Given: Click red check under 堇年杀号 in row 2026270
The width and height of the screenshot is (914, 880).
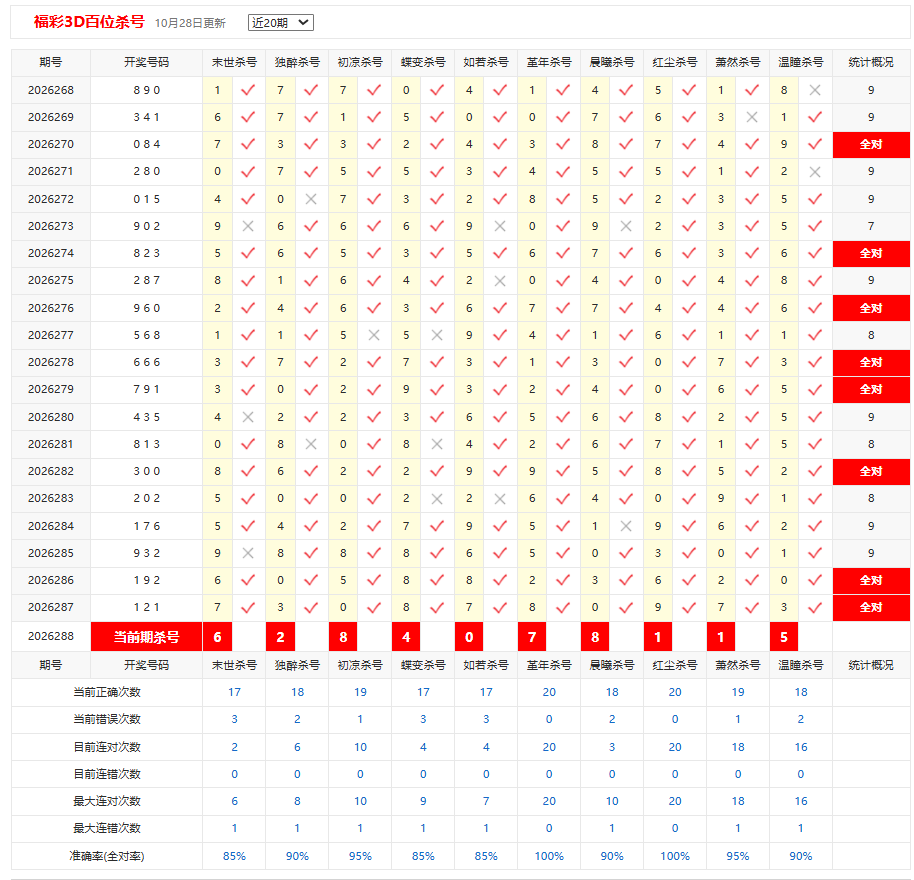Looking at the screenshot, I should pyautogui.click(x=563, y=144).
